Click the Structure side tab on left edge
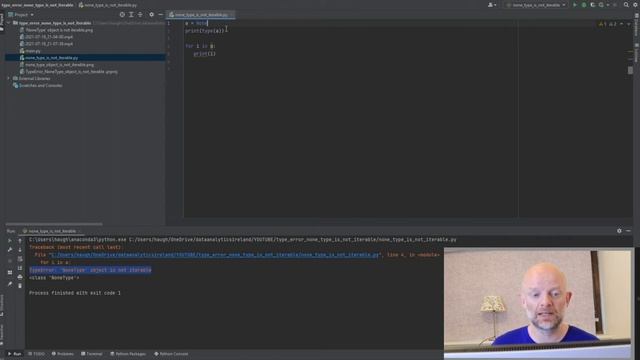The image size is (640, 360). coord(2,305)
